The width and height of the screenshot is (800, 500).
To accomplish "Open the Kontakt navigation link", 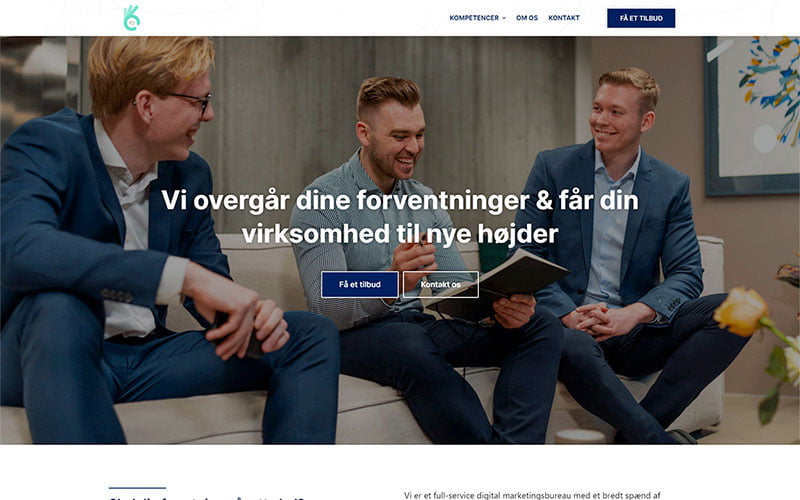I will [564, 18].
